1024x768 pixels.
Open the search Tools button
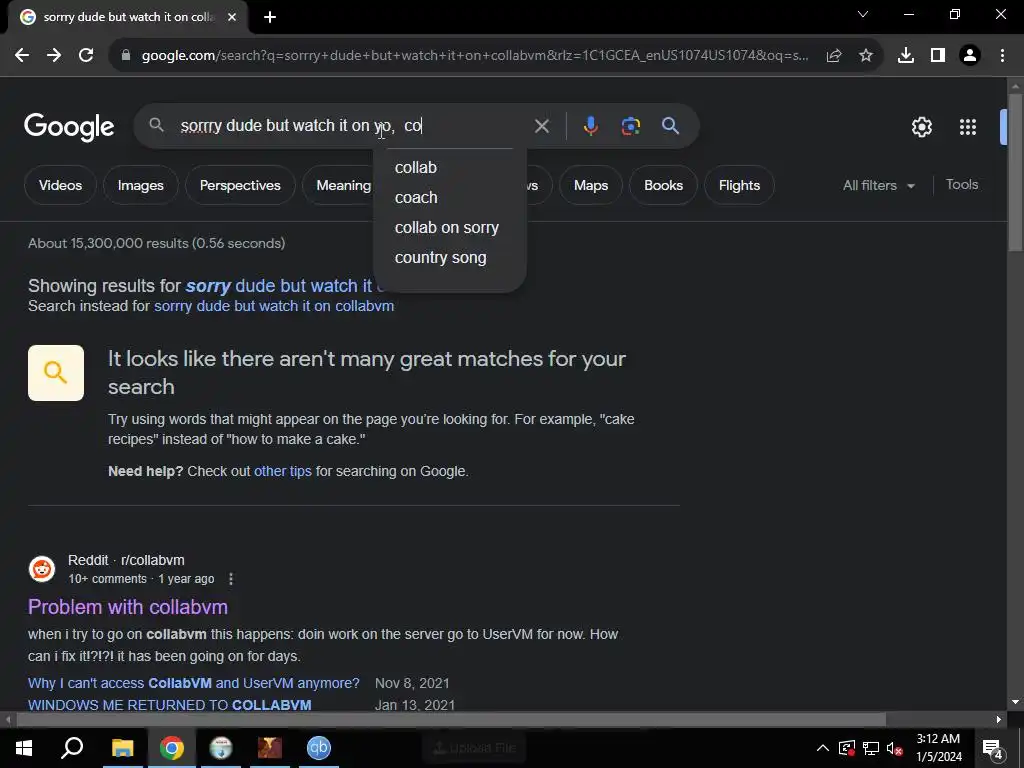[962, 185]
